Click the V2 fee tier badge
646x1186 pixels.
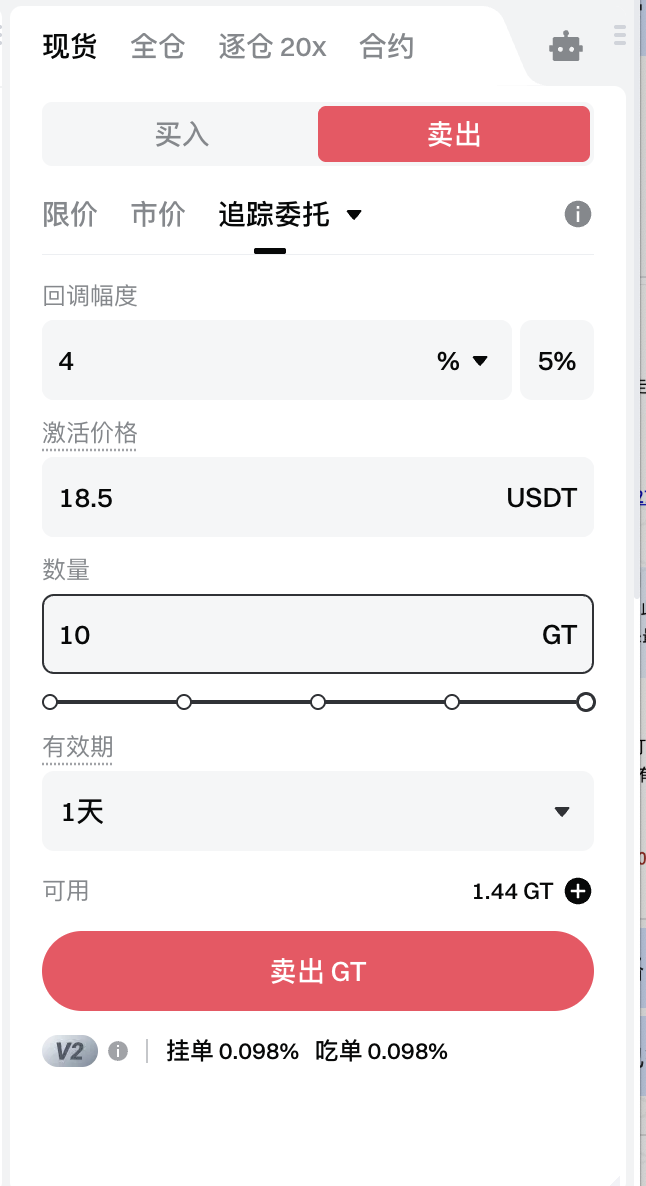coord(70,1051)
